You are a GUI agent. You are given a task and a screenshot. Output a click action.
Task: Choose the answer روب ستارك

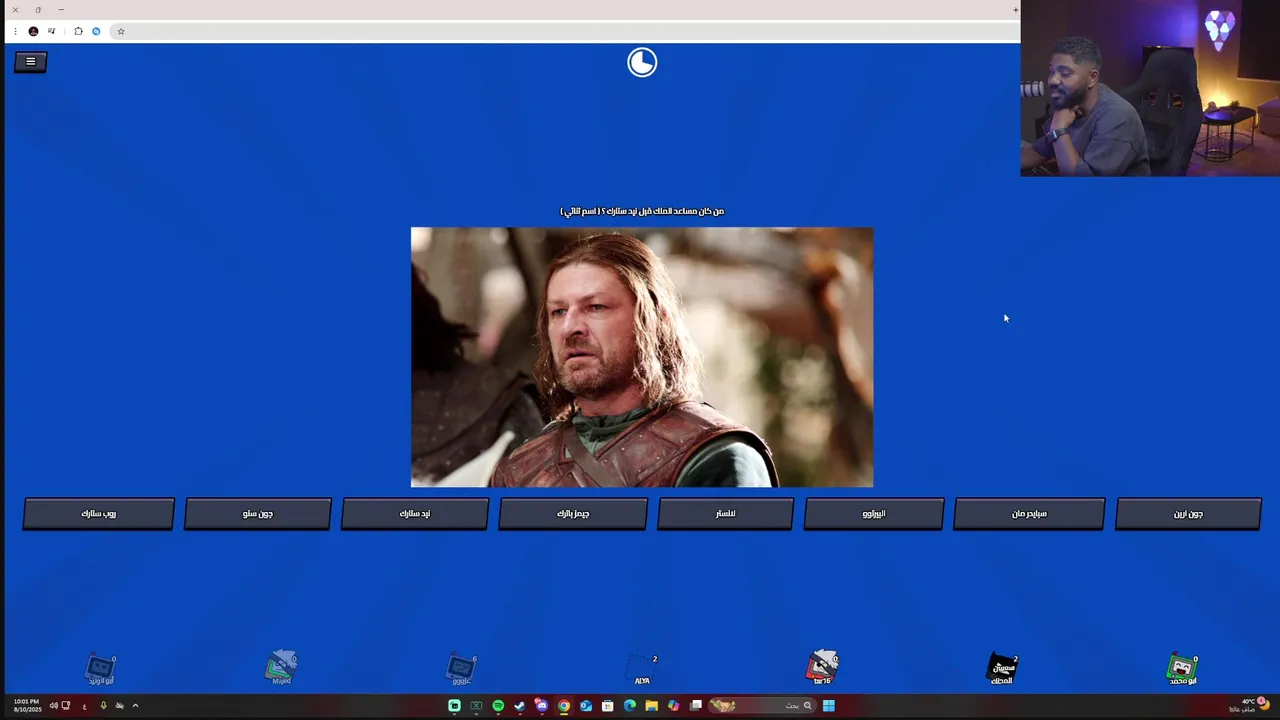point(99,514)
